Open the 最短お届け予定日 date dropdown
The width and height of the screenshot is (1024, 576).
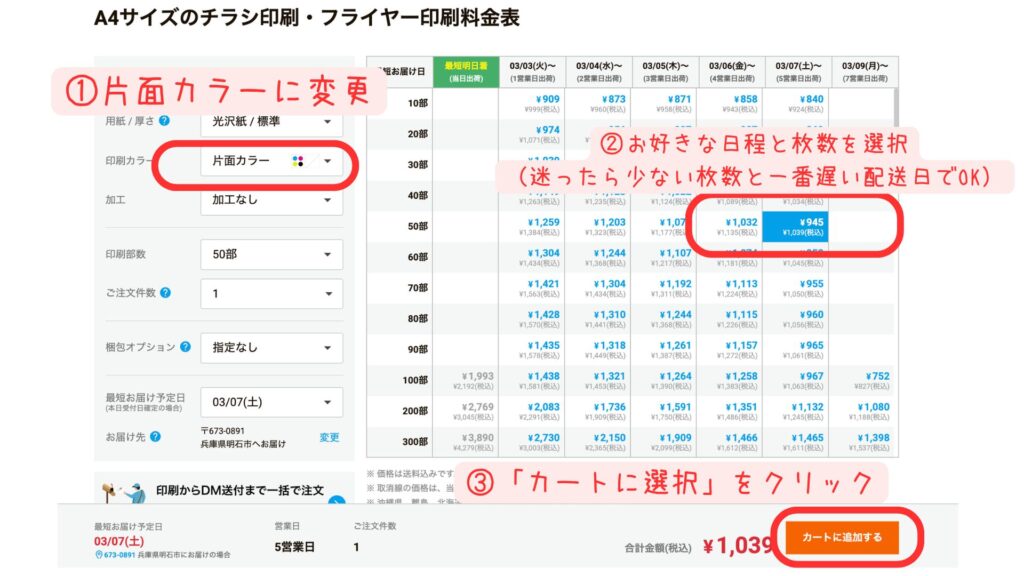point(272,402)
